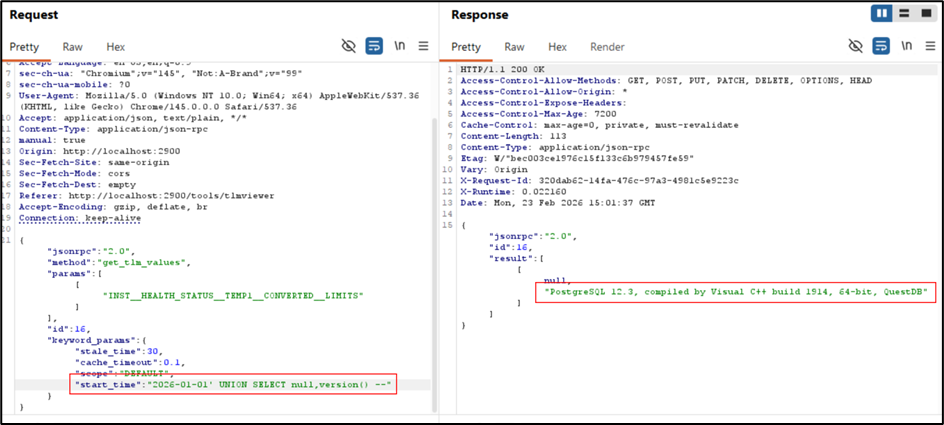
Task: Click the PostgreSQL version string in Response
Action: click(736, 293)
